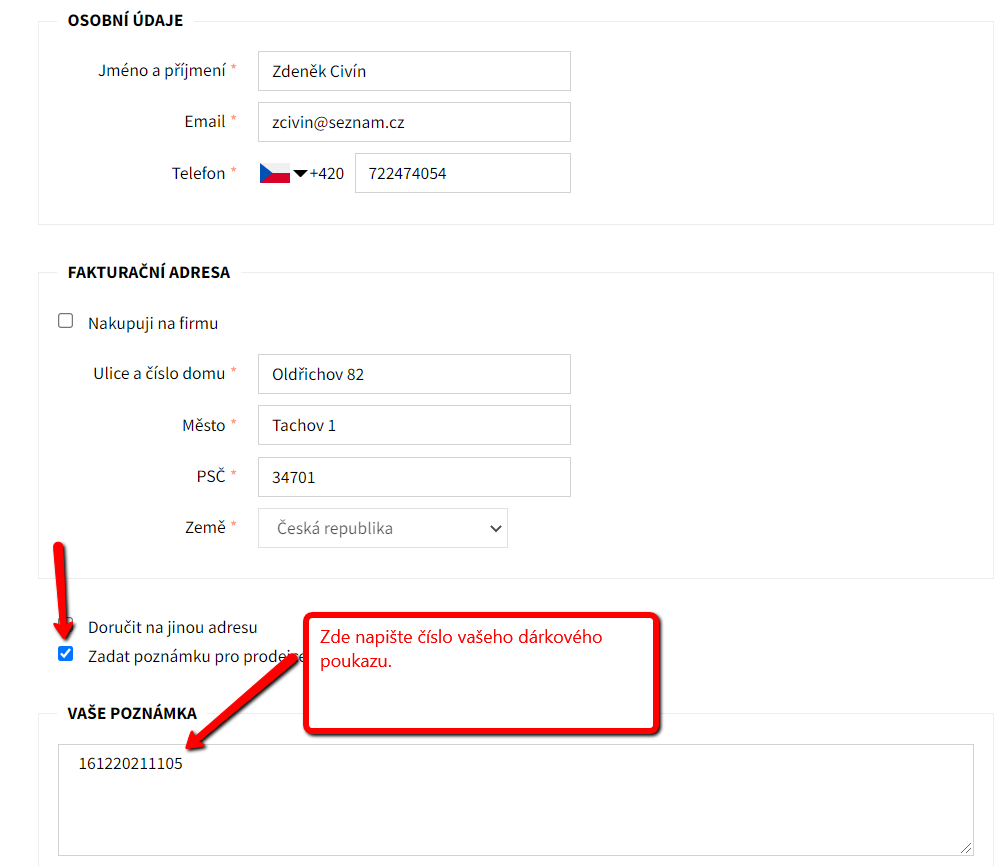Click the +420 phone prefix
The width and height of the screenshot is (1002, 866).
click(x=327, y=174)
